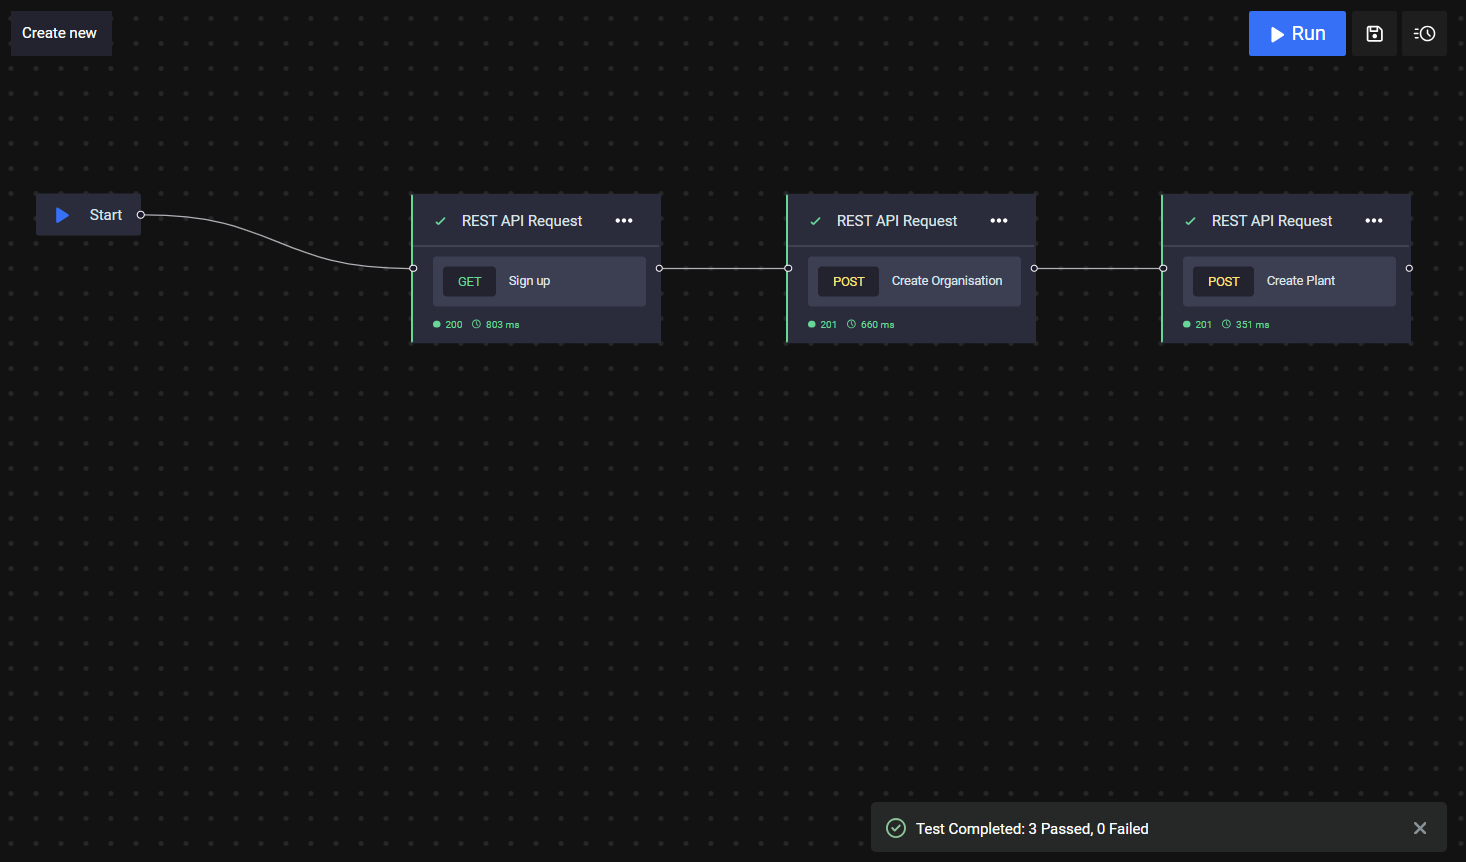The width and height of the screenshot is (1466, 862).
Task: Click the 200 status code
Action: point(454,325)
